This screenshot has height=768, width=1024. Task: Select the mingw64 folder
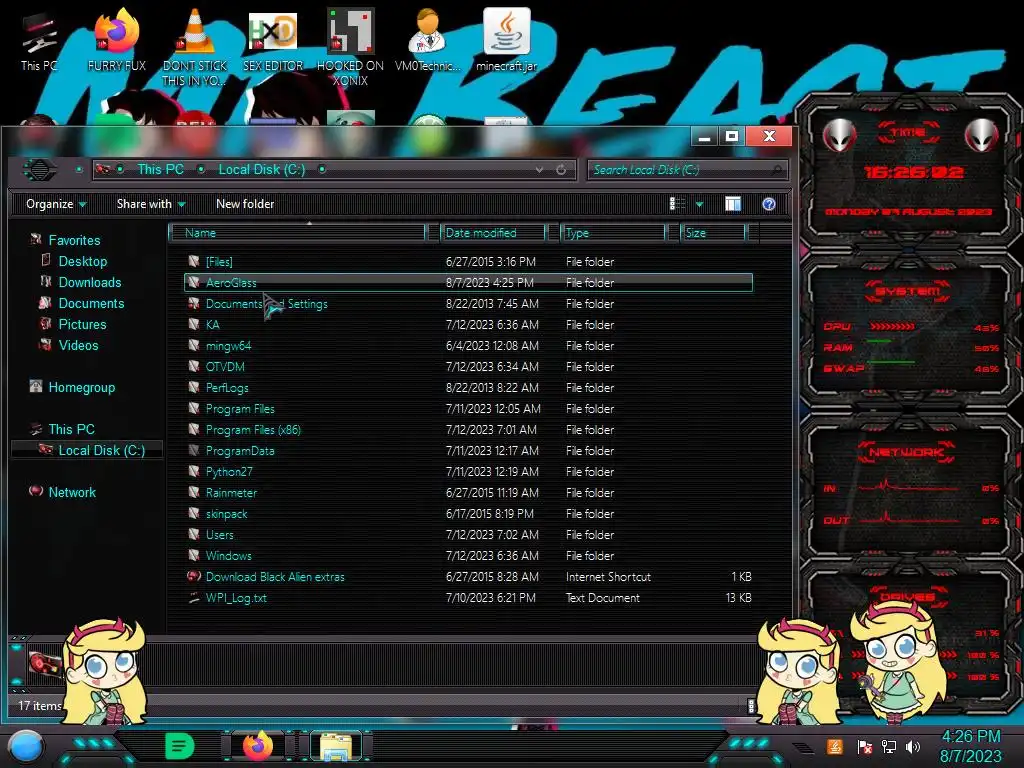468,345
